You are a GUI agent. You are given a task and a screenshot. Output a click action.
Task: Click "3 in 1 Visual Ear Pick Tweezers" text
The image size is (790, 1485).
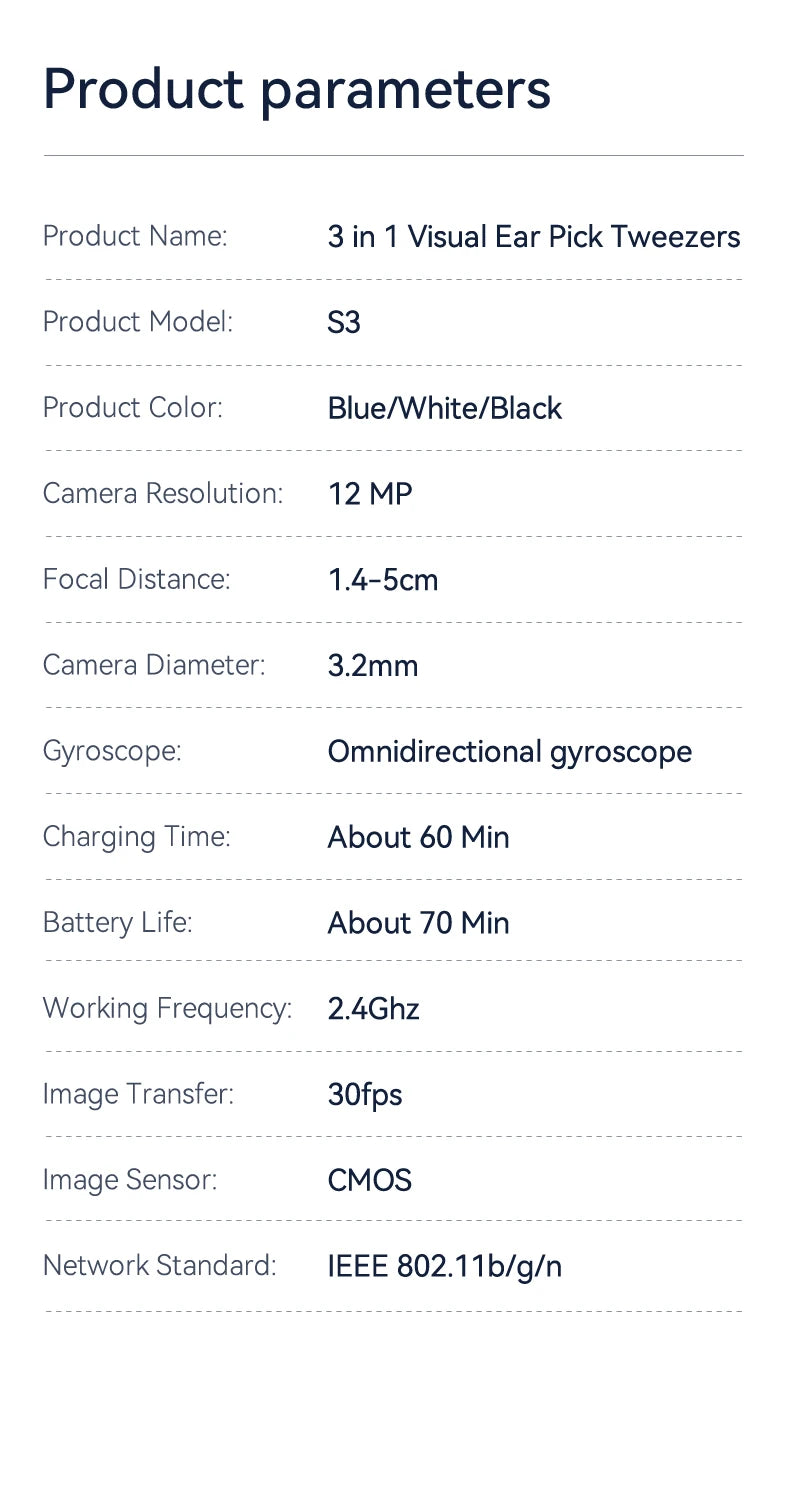[534, 237]
